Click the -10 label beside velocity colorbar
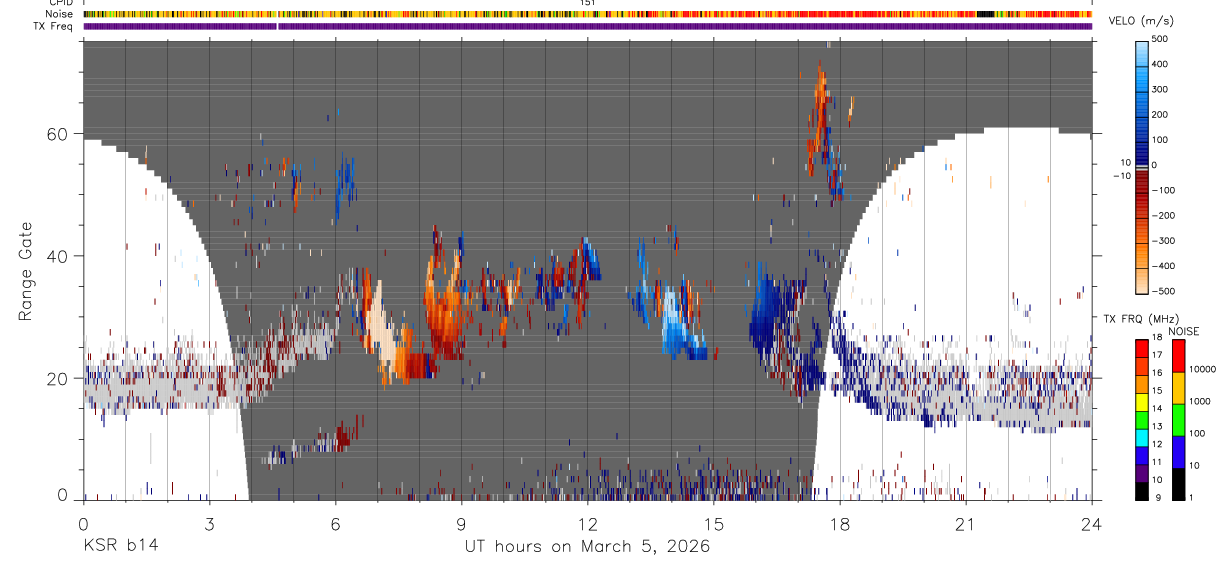Viewport: 1228px width, 567px height. coord(1120,176)
